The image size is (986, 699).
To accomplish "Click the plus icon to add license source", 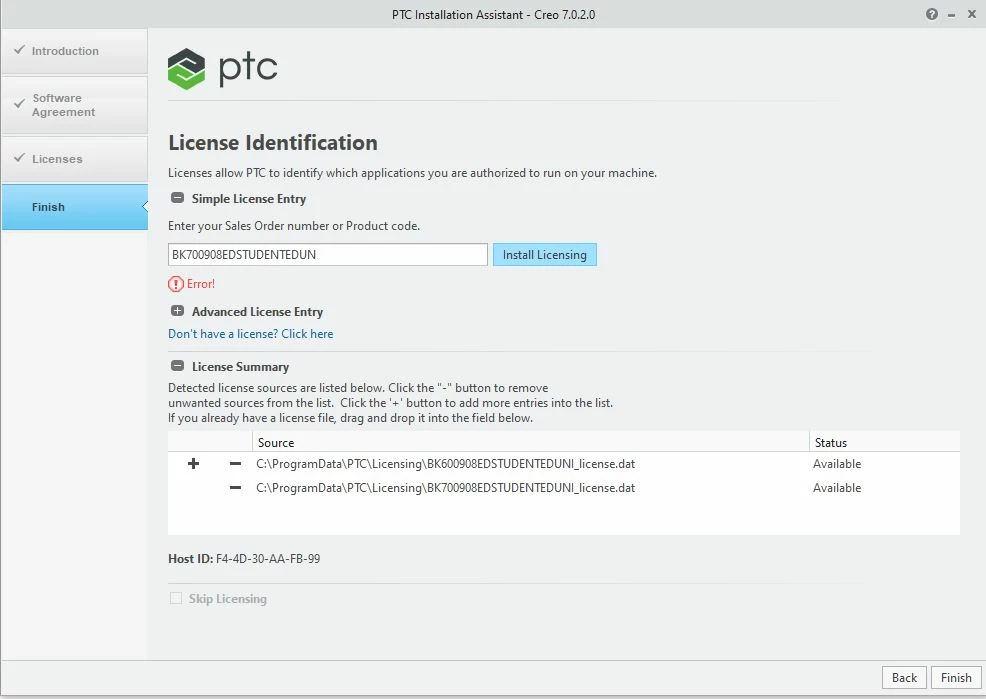I will [194, 464].
